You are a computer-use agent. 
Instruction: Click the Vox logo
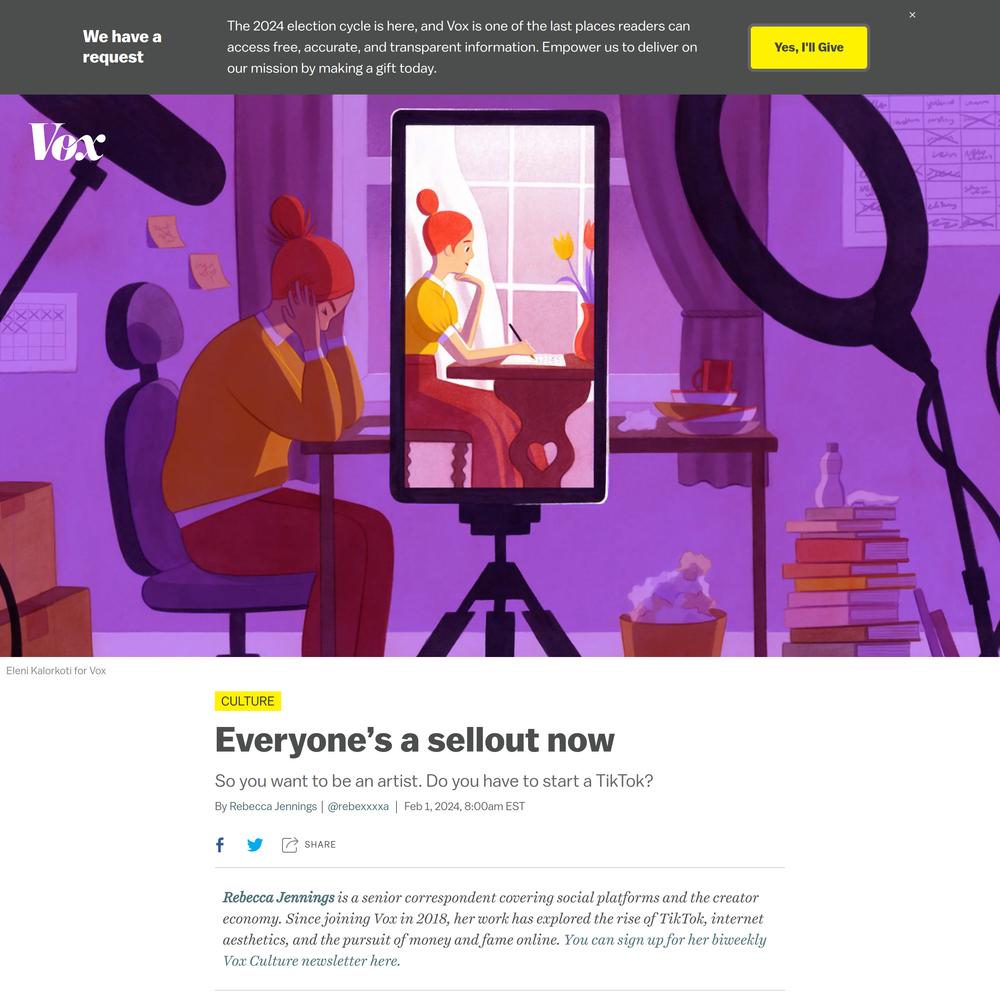tap(67, 142)
